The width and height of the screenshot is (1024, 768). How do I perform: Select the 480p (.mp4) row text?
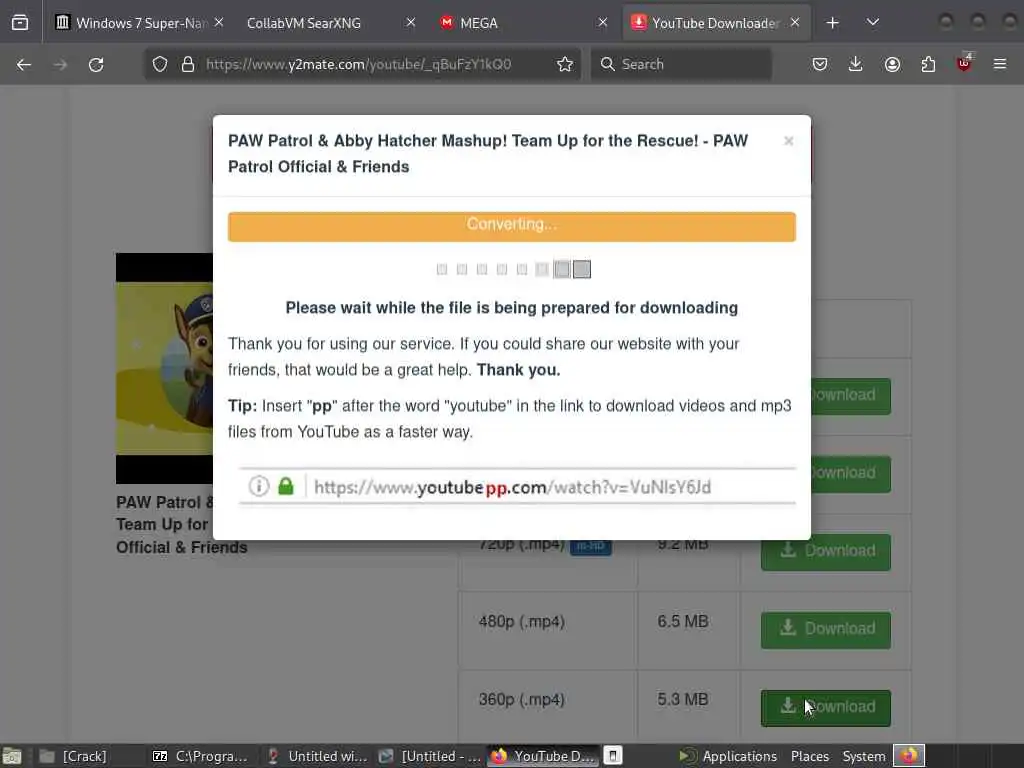(521, 621)
